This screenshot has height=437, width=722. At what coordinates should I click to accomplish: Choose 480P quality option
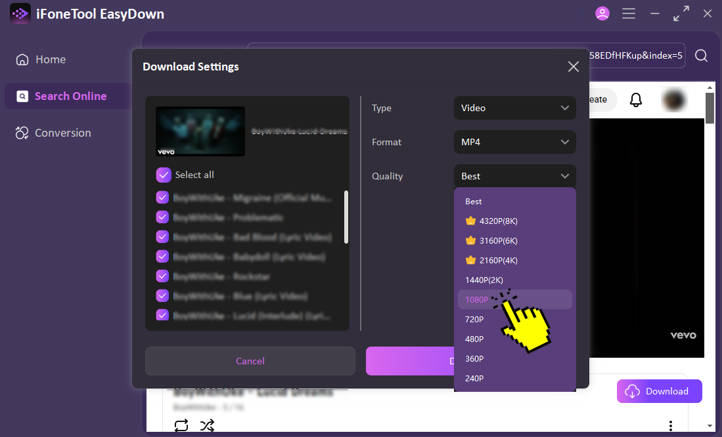(x=515, y=339)
